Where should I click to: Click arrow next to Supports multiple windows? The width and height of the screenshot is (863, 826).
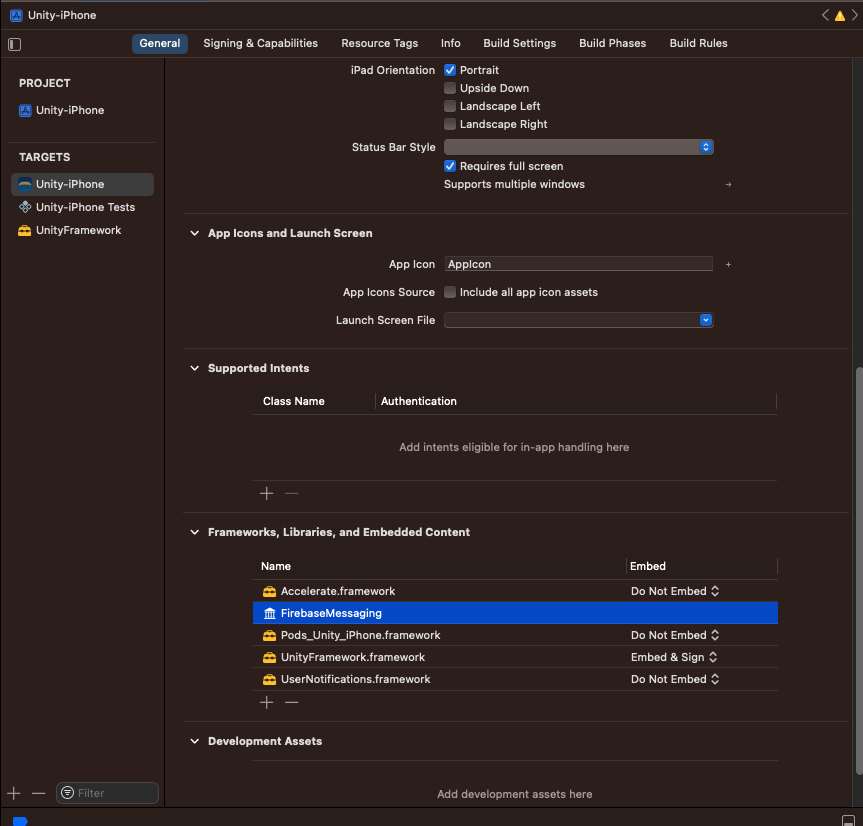point(728,185)
